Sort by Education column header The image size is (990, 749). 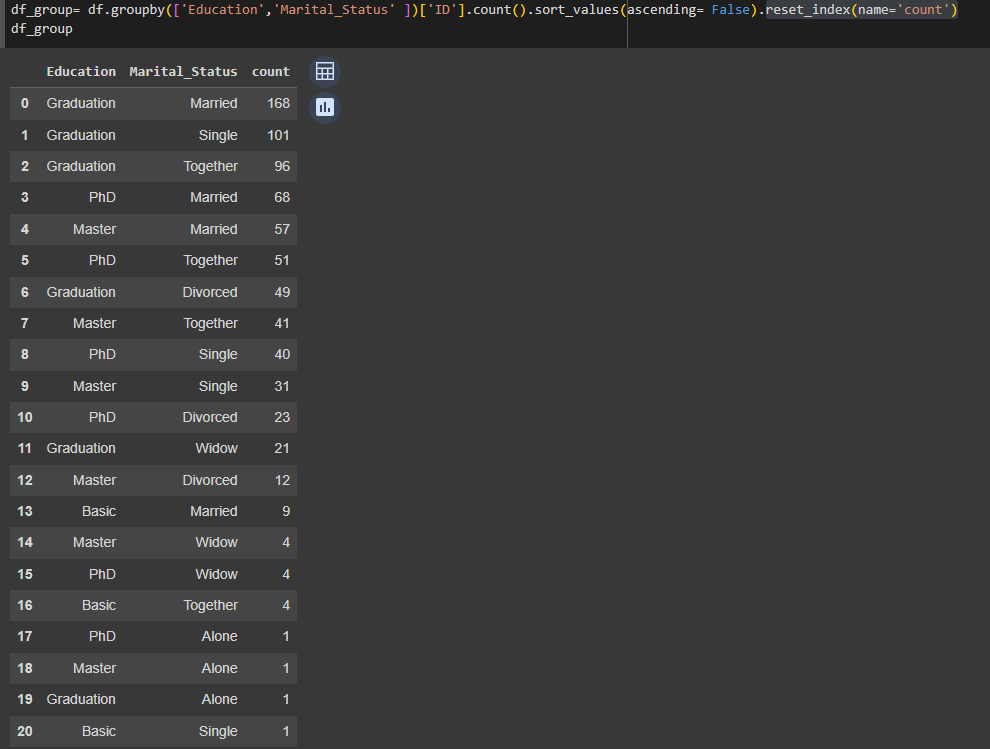tap(81, 71)
